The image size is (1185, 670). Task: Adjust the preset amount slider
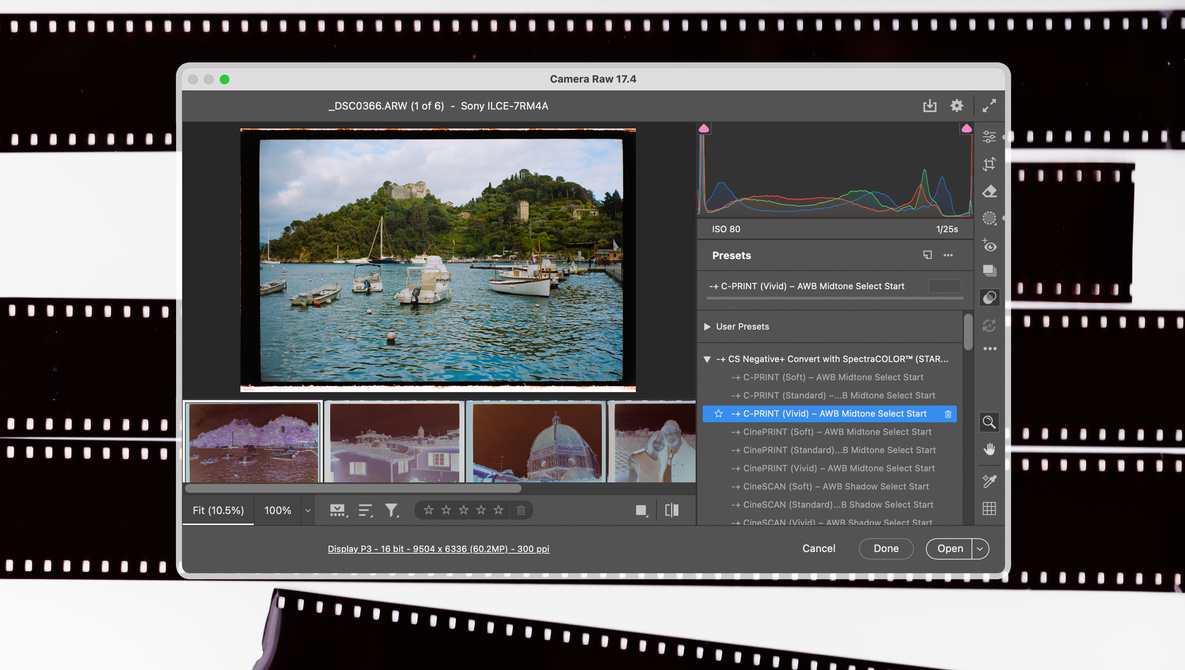click(x=836, y=298)
